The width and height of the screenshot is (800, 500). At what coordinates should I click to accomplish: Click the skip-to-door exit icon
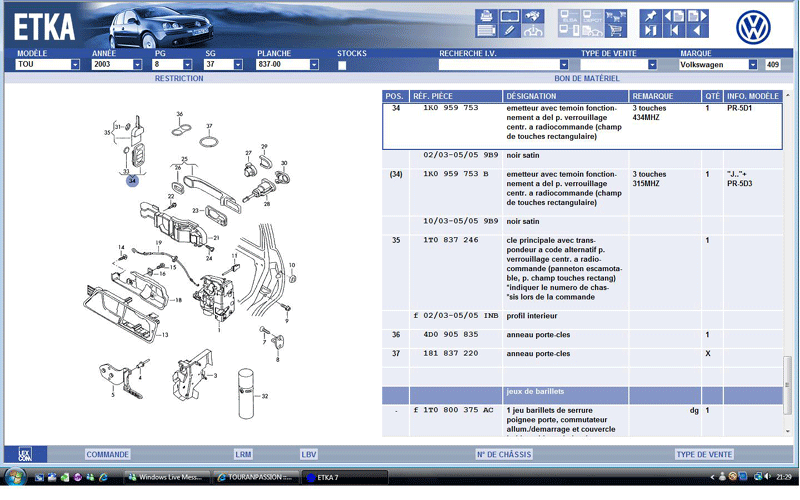[x=651, y=30]
